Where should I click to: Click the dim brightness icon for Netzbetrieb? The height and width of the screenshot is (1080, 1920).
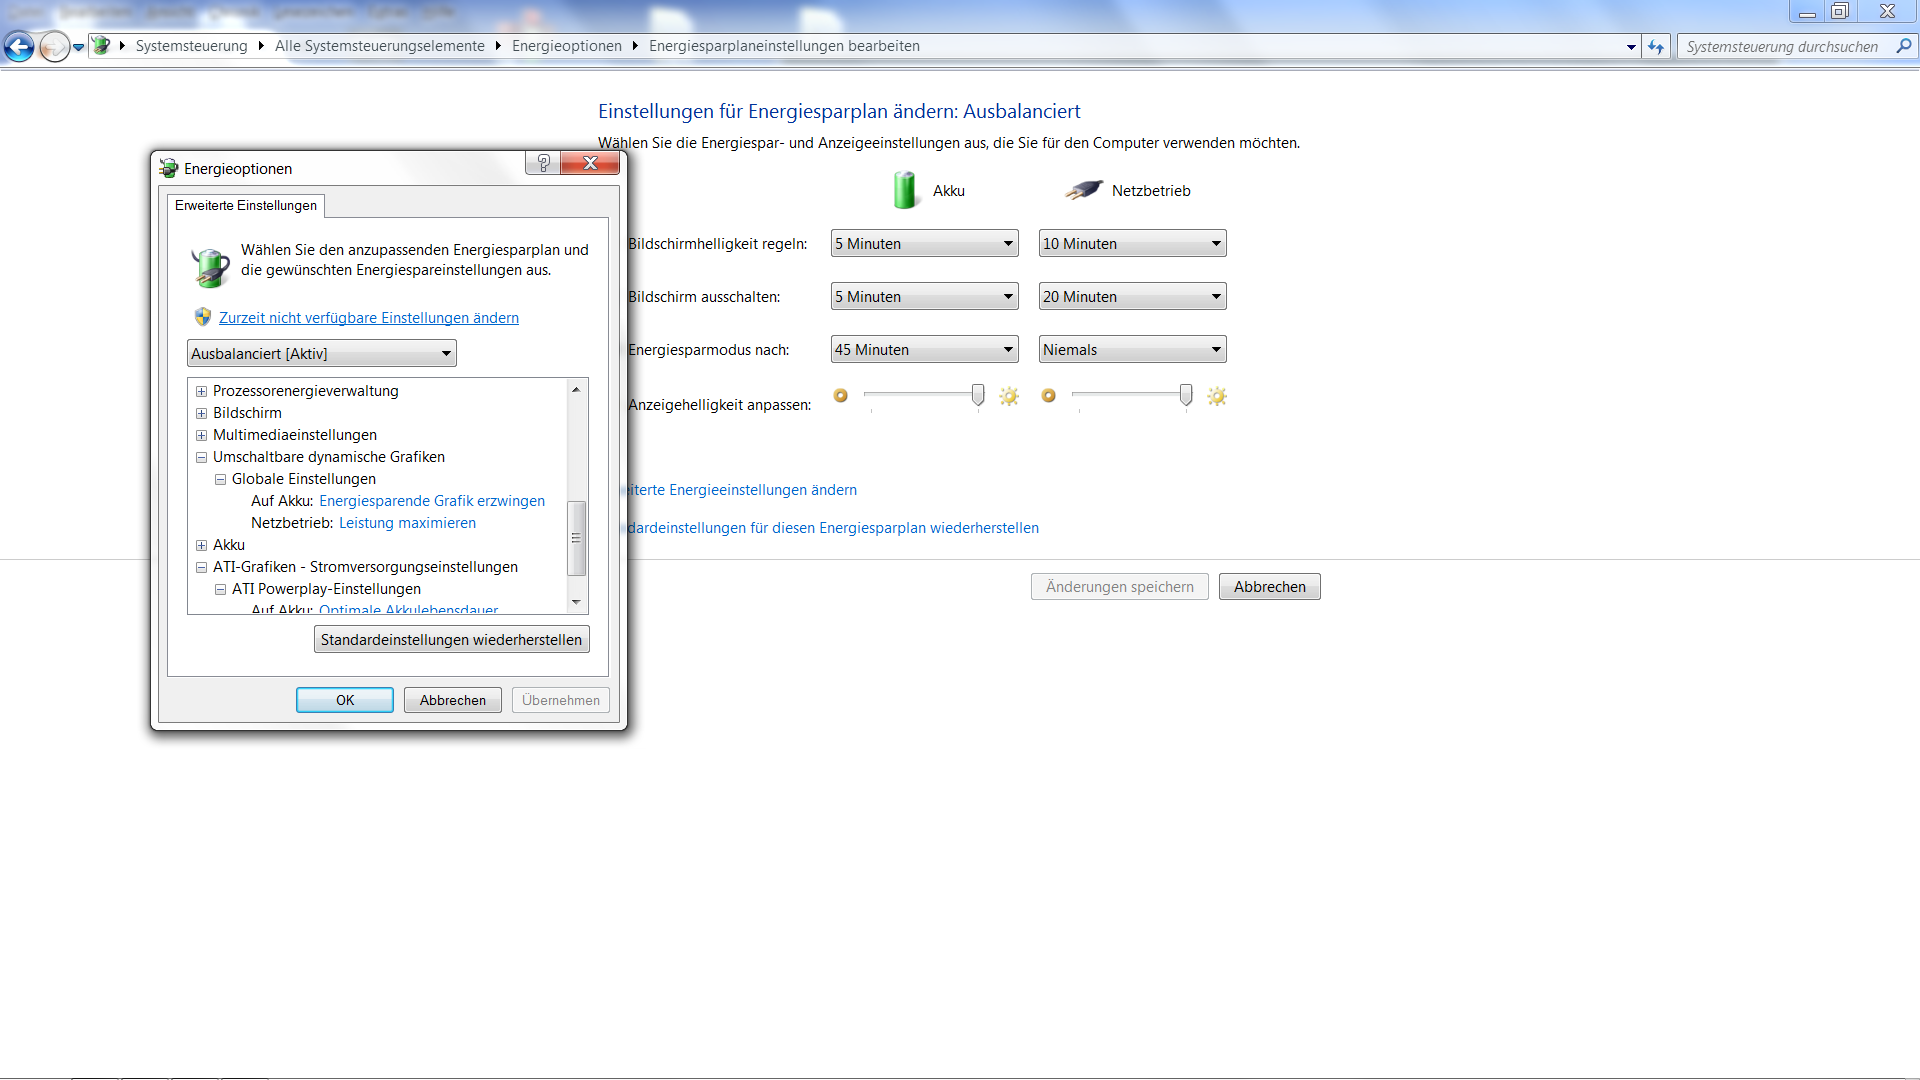tap(1048, 396)
